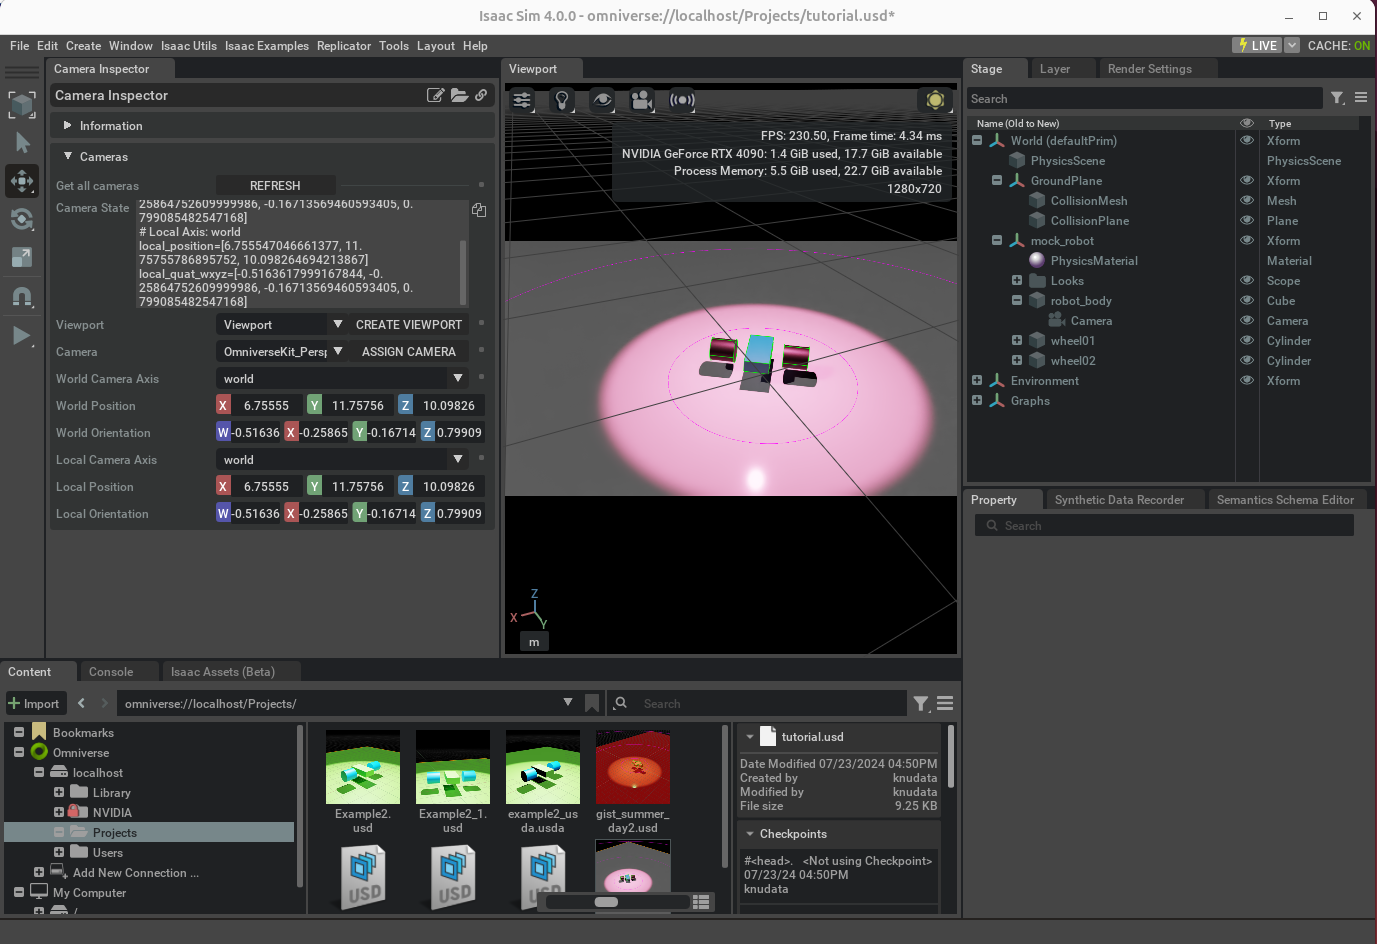This screenshot has height=944, width=1377.
Task: Click the Import button
Action: (x=36, y=703)
